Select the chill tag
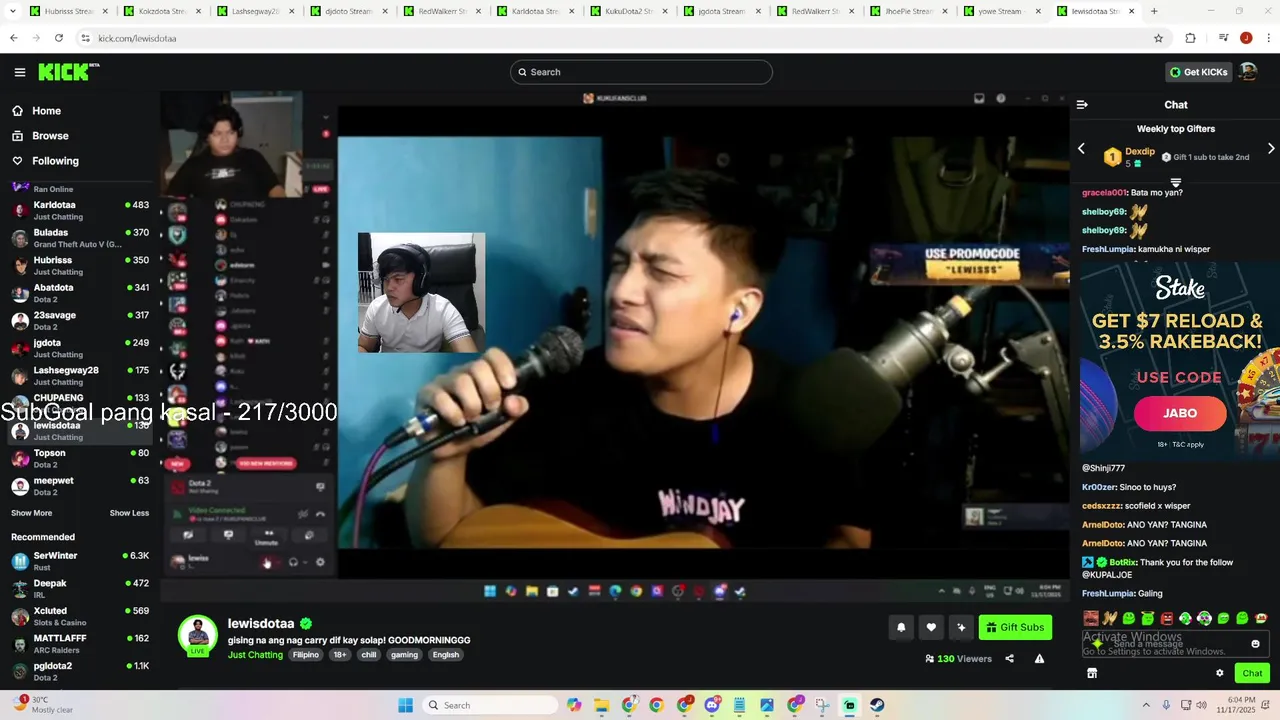Viewport: 1280px width, 720px height. click(x=369, y=655)
